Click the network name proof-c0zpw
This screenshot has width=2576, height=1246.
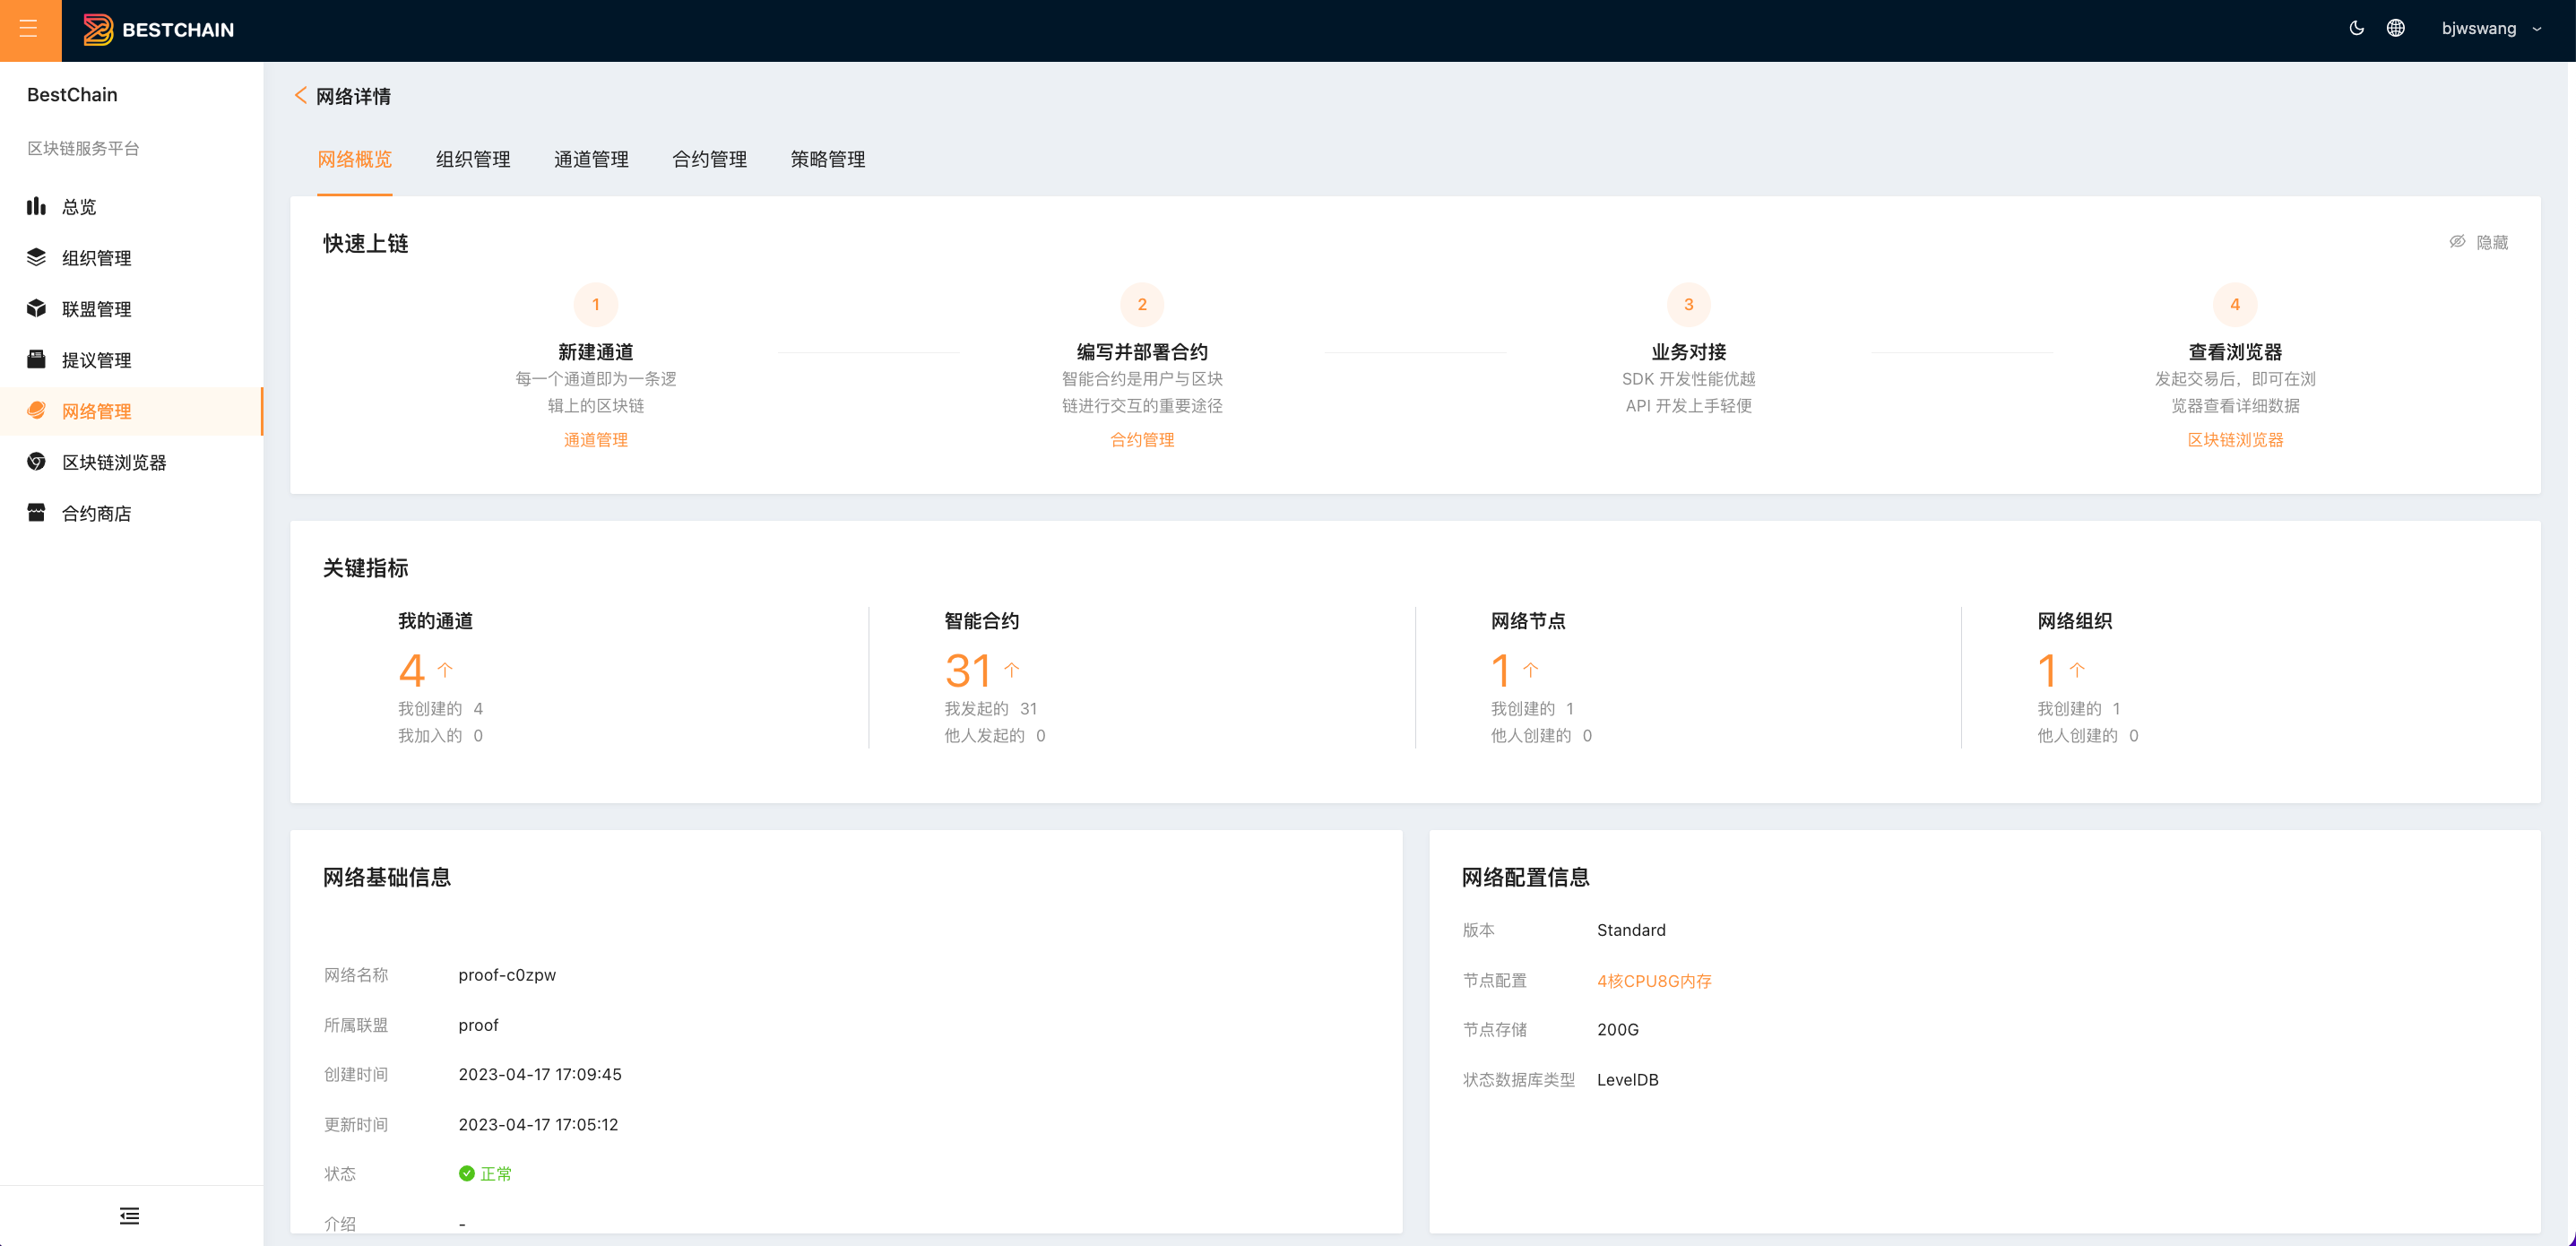pos(507,975)
